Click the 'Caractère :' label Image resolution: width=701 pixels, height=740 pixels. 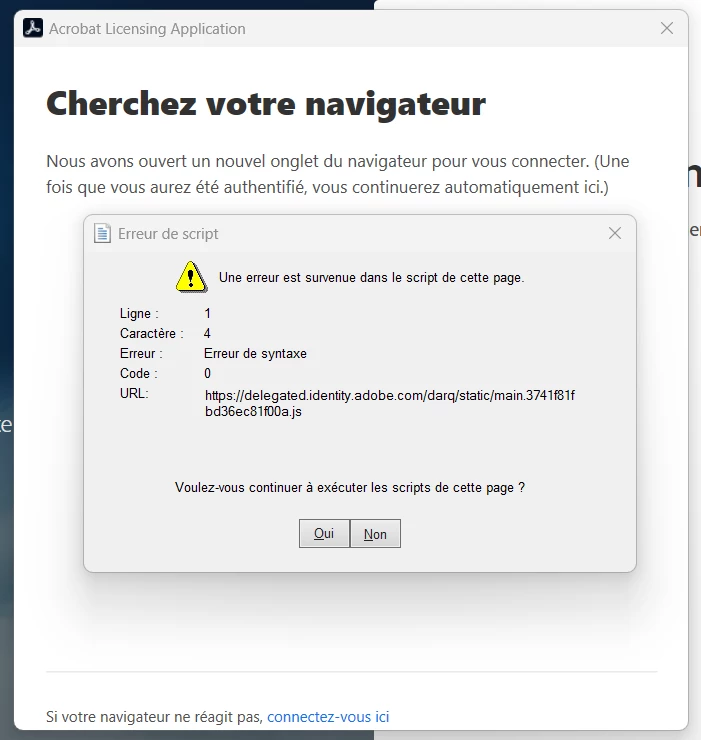pos(152,333)
